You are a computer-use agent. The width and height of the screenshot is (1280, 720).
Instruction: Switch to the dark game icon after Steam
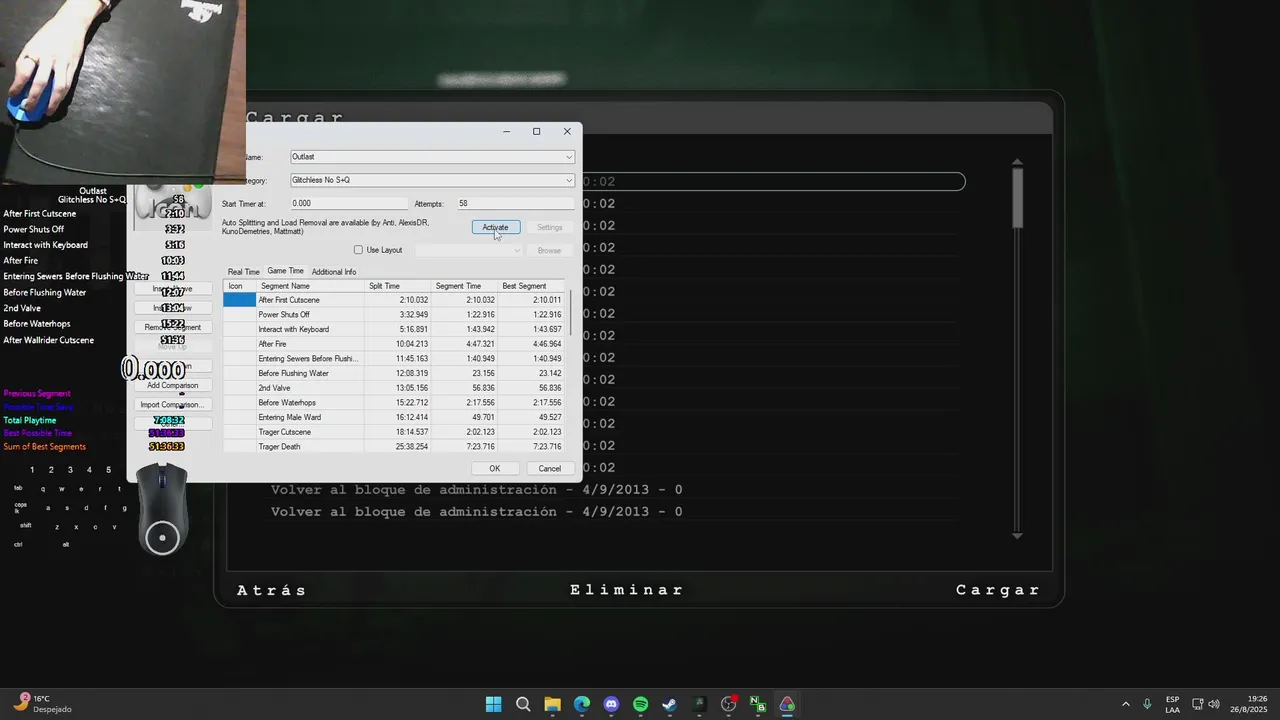click(700, 704)
